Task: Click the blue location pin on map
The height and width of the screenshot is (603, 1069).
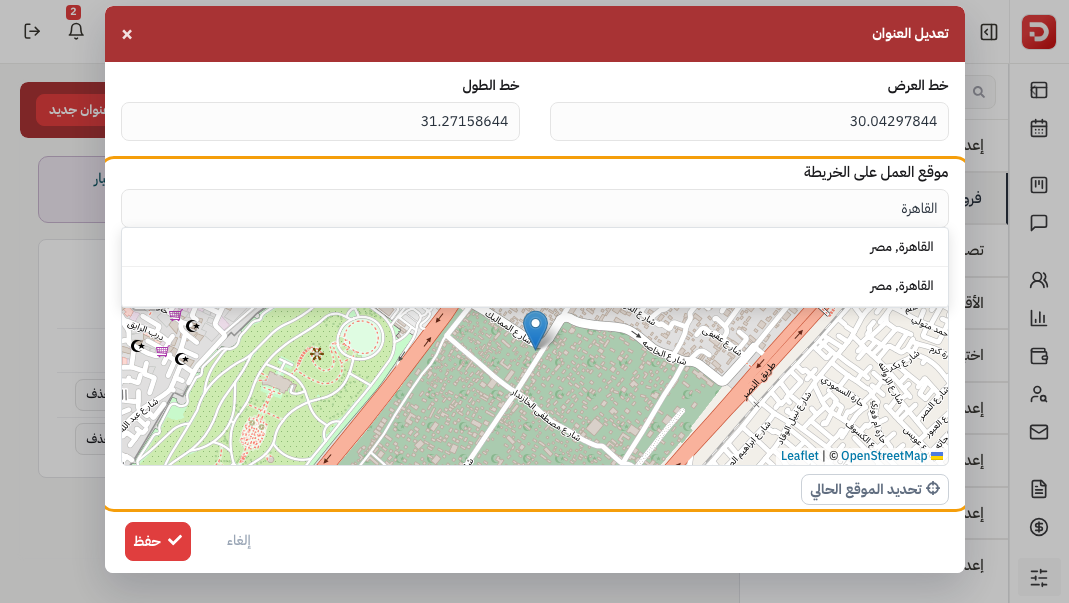Action: (x=535, y=329)
